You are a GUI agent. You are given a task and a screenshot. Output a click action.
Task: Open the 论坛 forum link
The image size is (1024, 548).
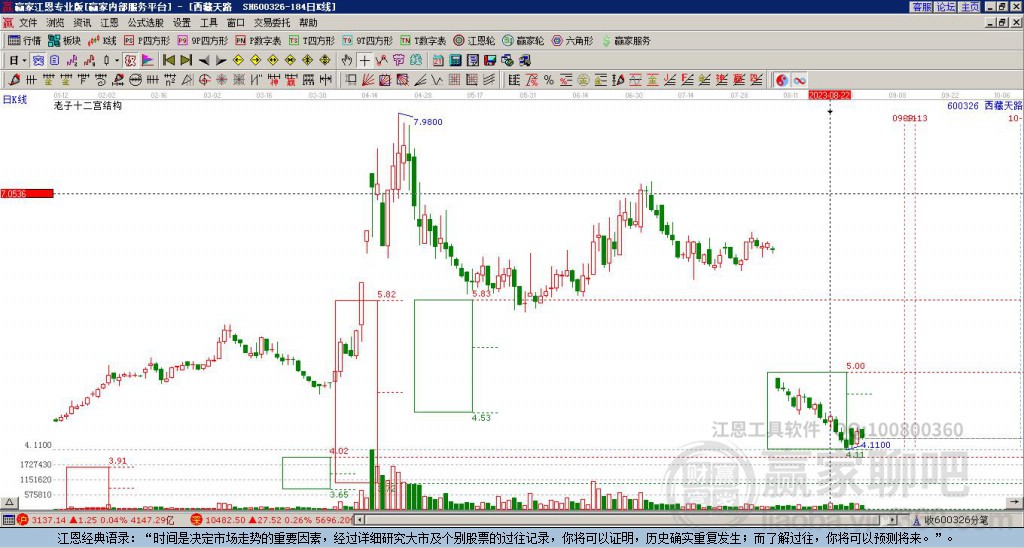click(x=946, y=7)
